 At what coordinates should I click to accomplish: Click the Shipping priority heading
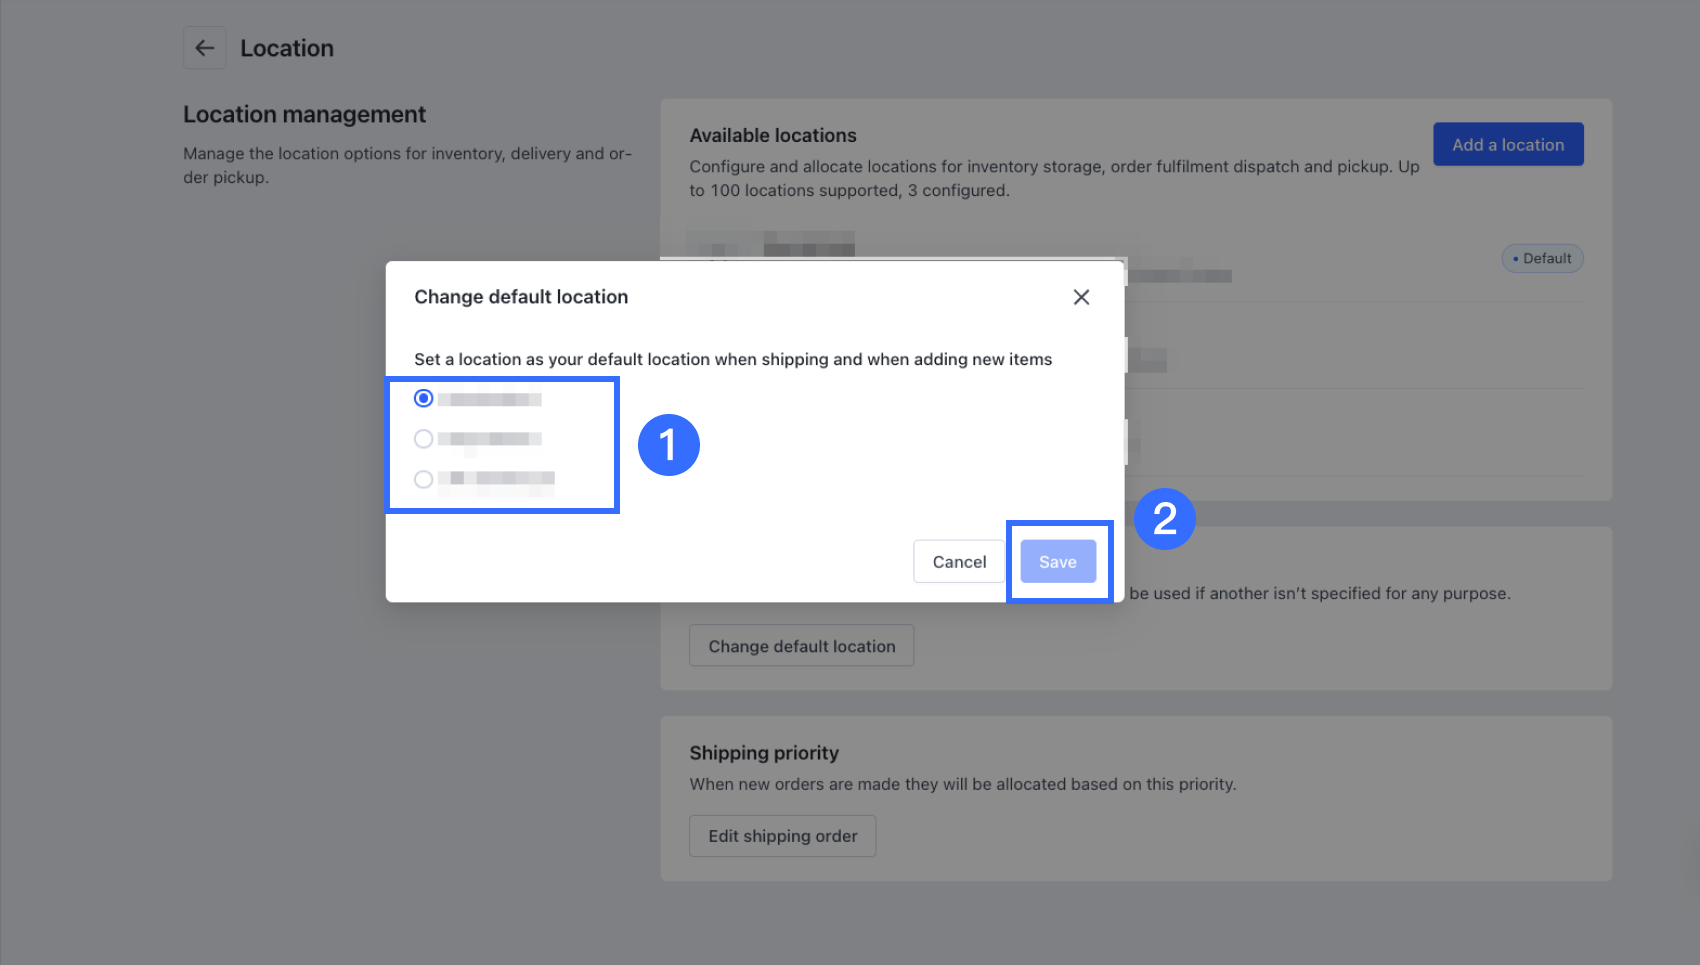(x=764, y=753)
